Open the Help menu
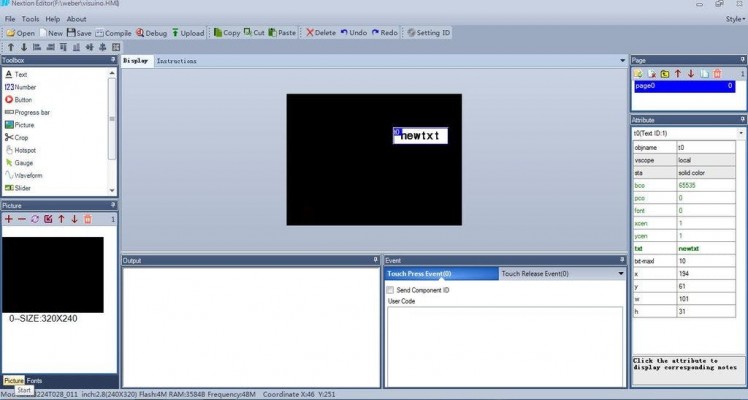The width and height of the screenshot is (748, 400). [53, 19]
